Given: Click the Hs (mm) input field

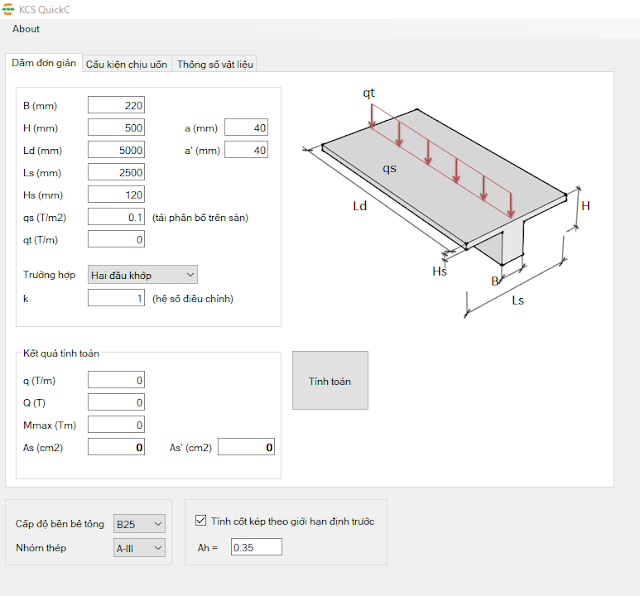Looking at the screenshot, I should (116, 195).
